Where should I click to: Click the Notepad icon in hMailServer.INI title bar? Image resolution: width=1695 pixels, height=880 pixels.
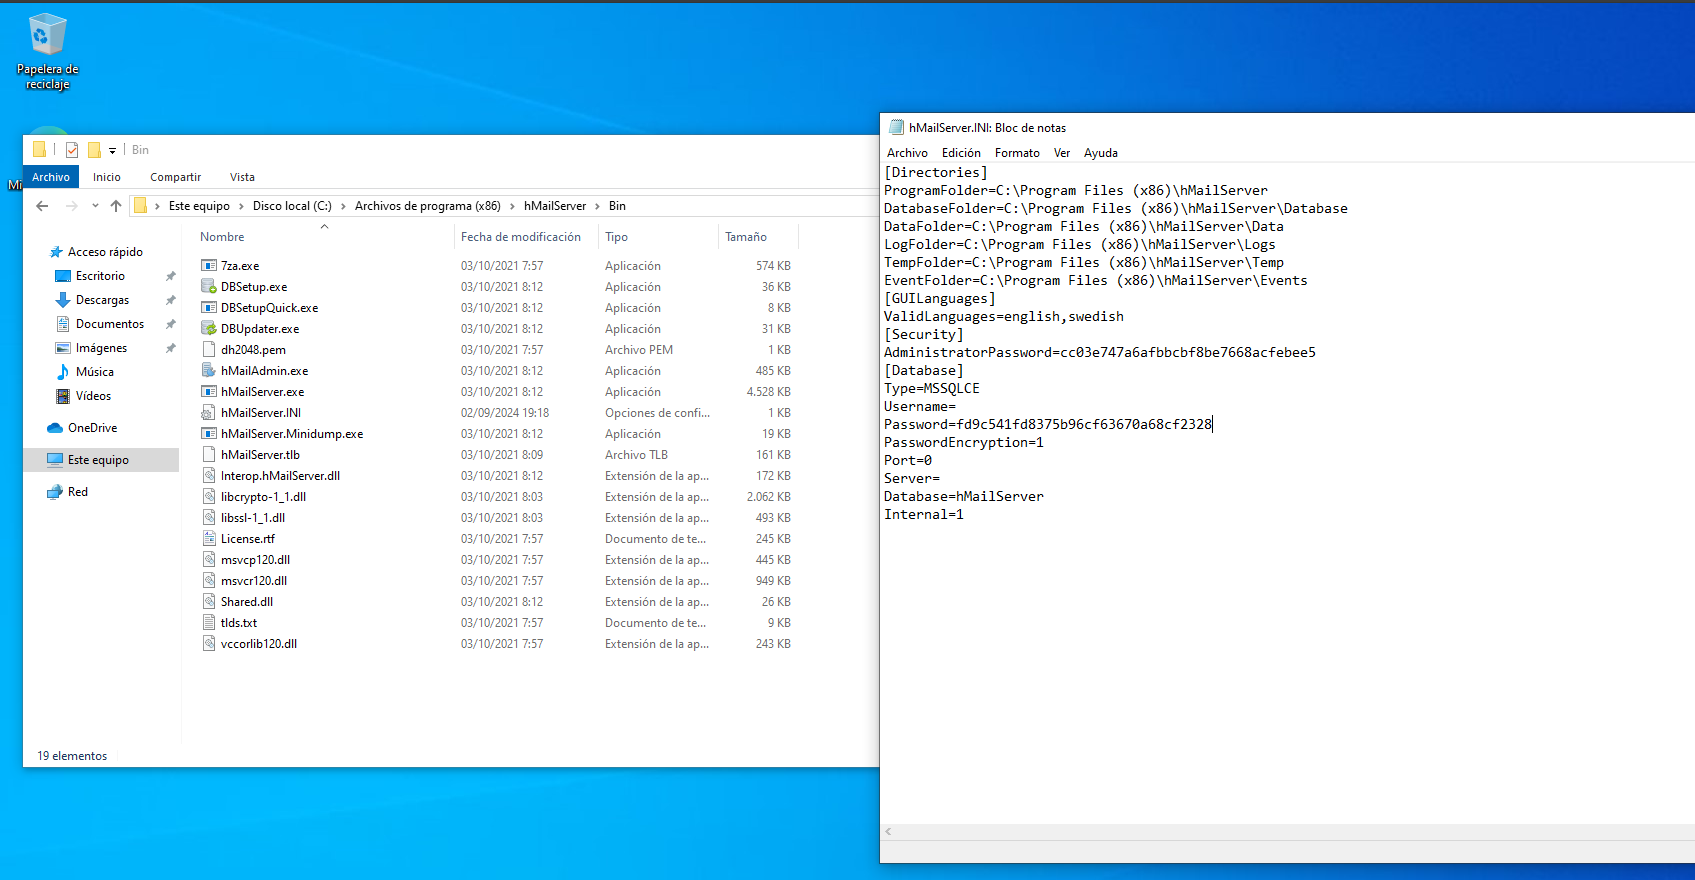897,128
